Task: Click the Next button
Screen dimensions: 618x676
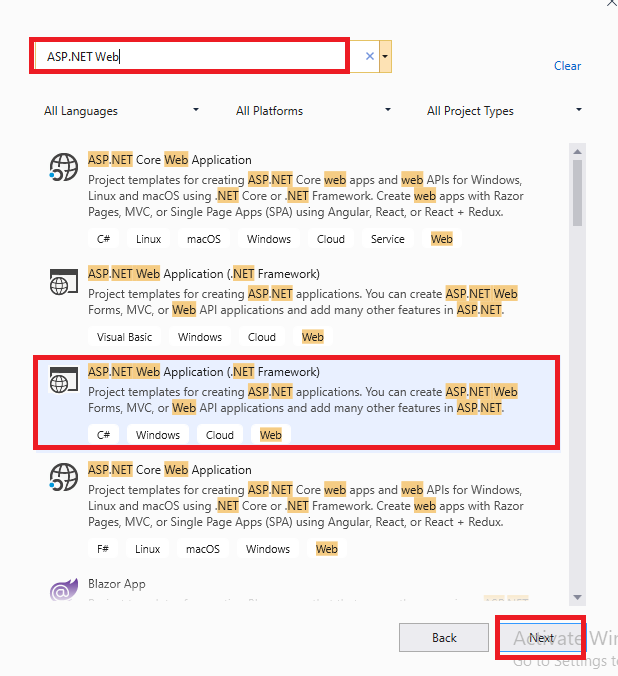Action: pyautogui.click(x=541, y=638)
